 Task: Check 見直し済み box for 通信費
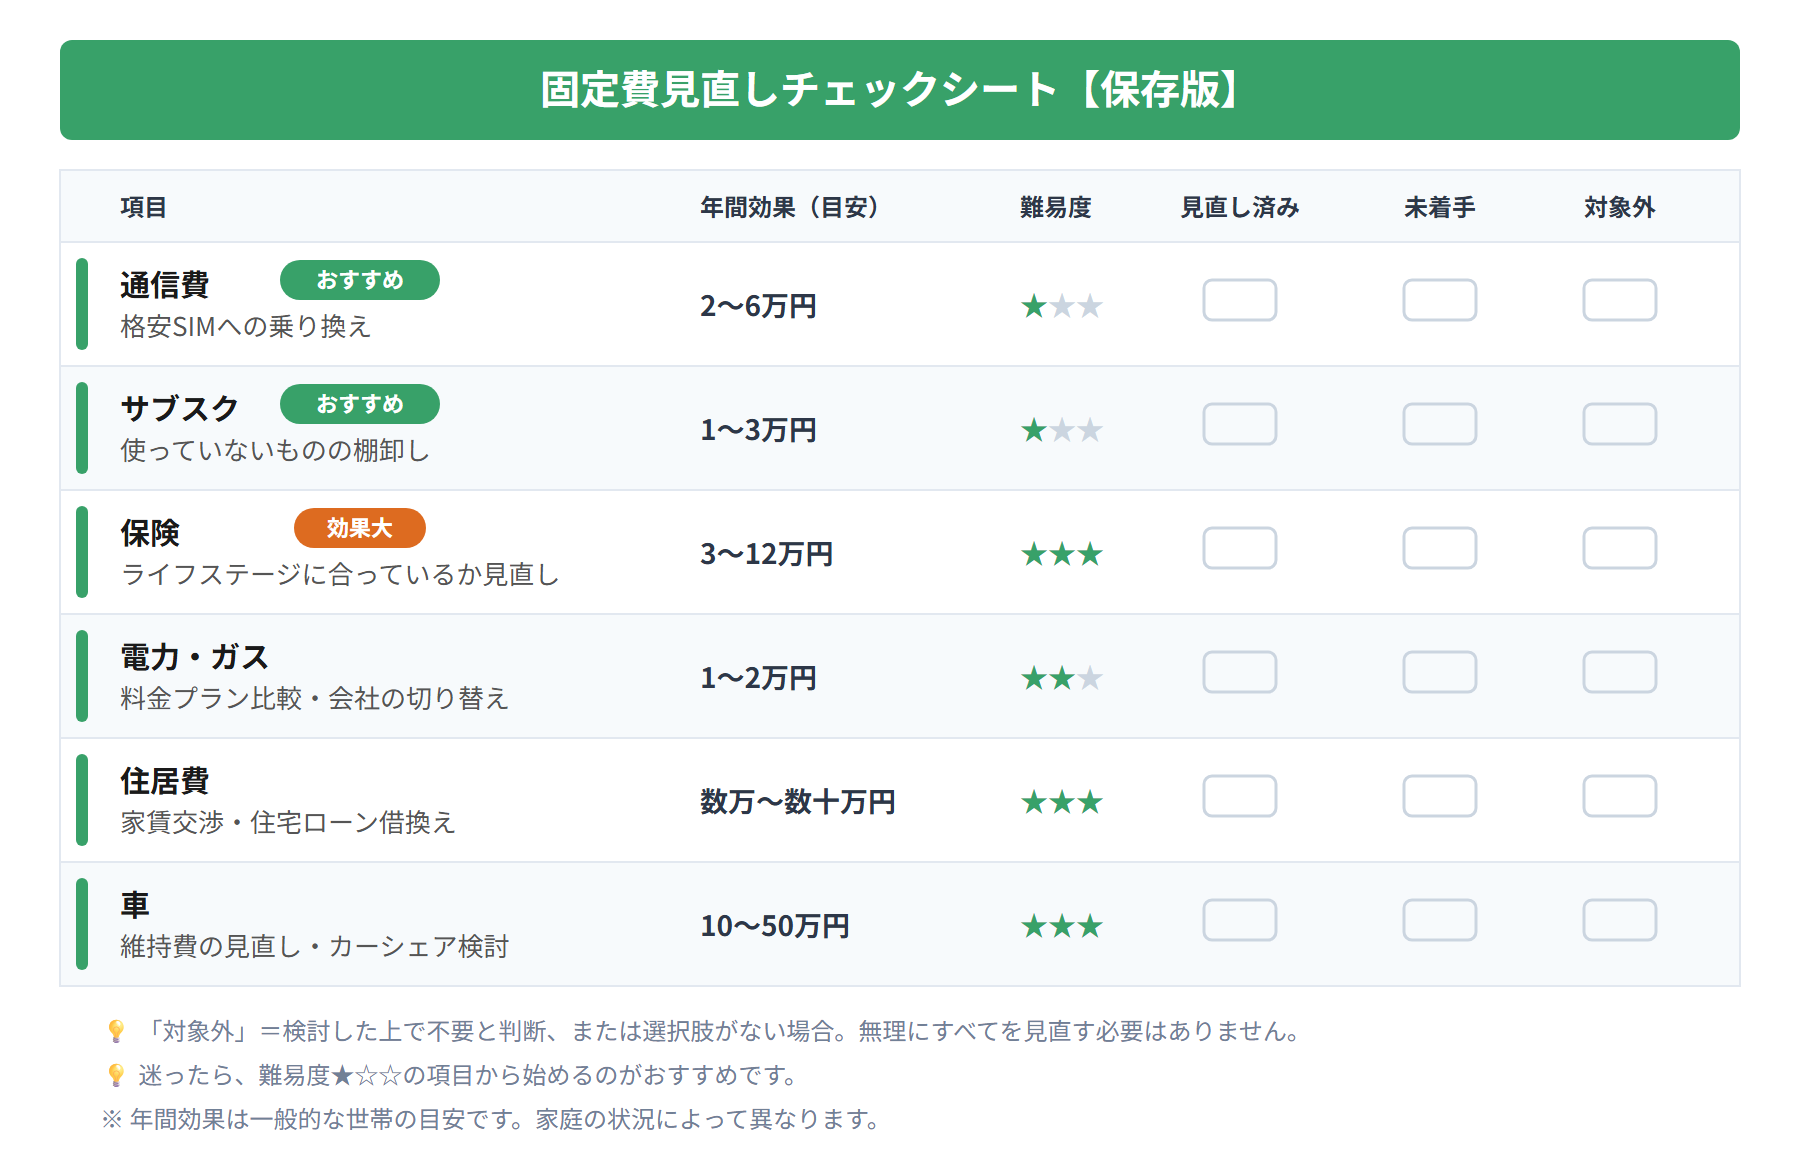point(1239,300)
